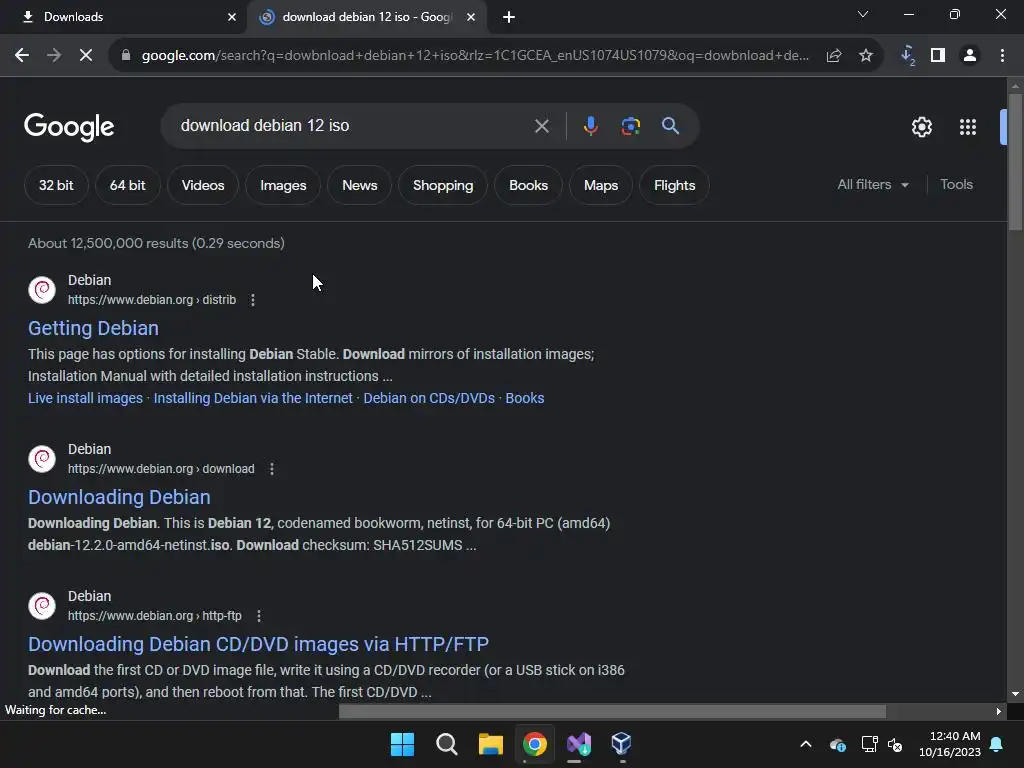Filter results by 32 bit
Viewport: 1024px width, 768px height.
pos(56,185)
